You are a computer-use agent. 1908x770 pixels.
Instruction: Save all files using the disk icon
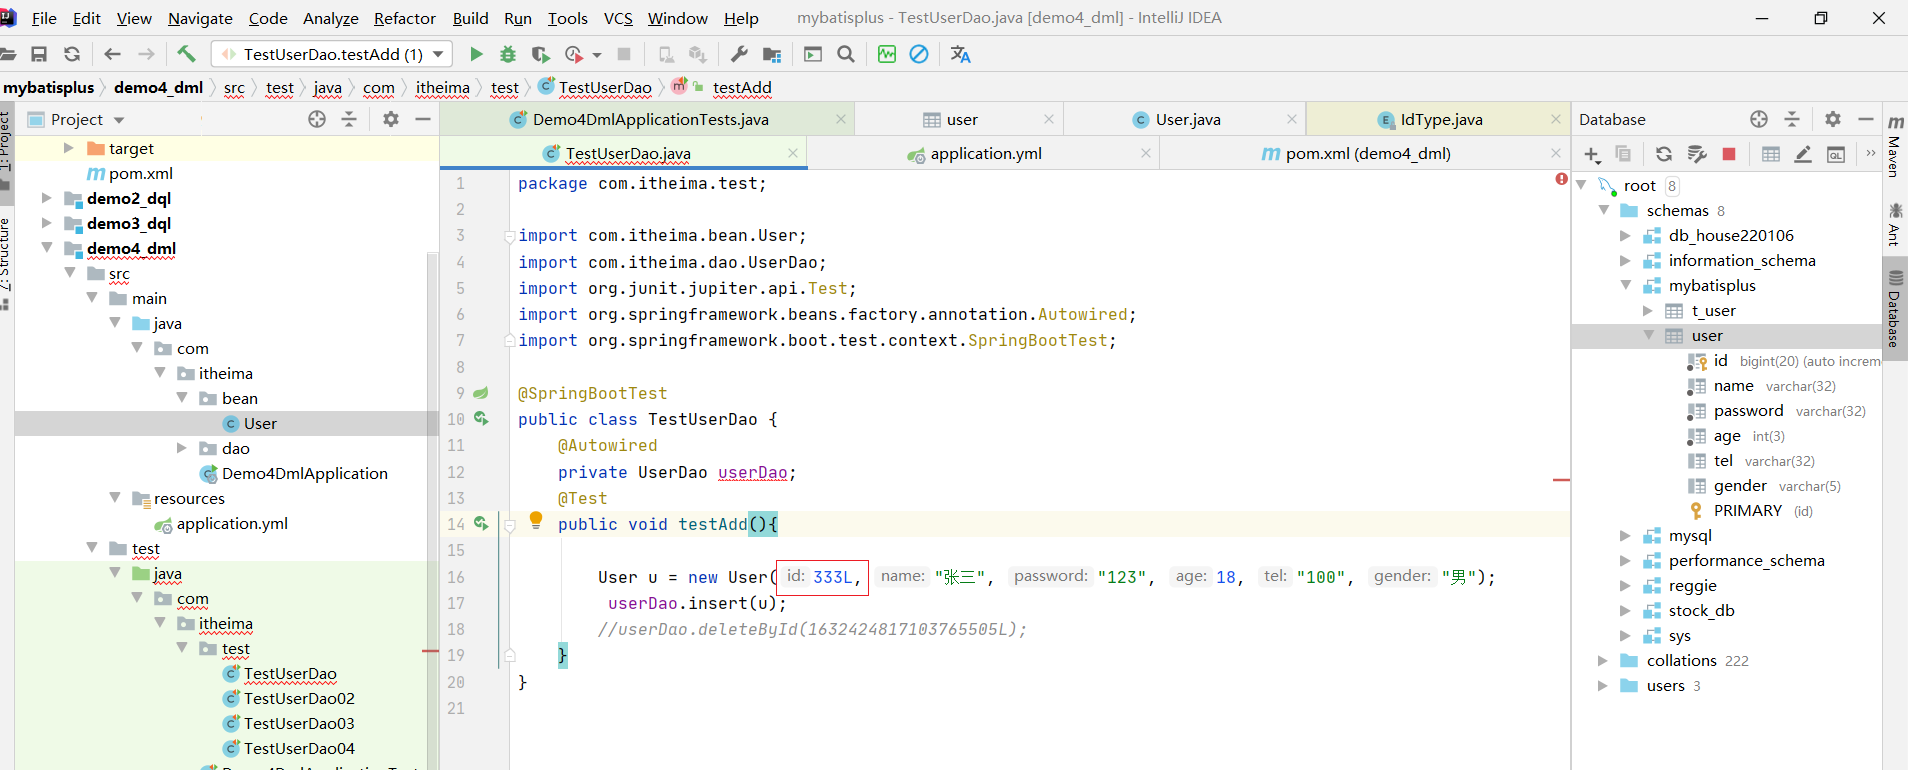[39, 54]
